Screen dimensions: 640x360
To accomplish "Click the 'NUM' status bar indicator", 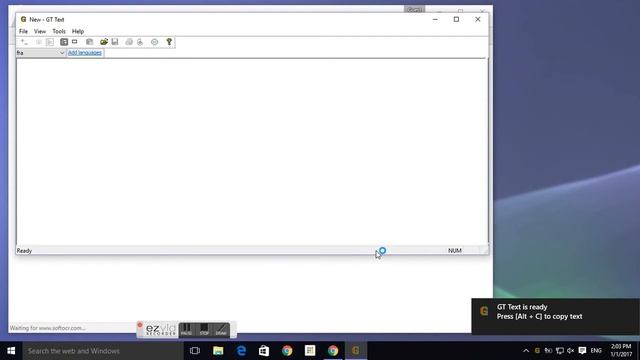I will pyautogui.click(x=455, y=251).
